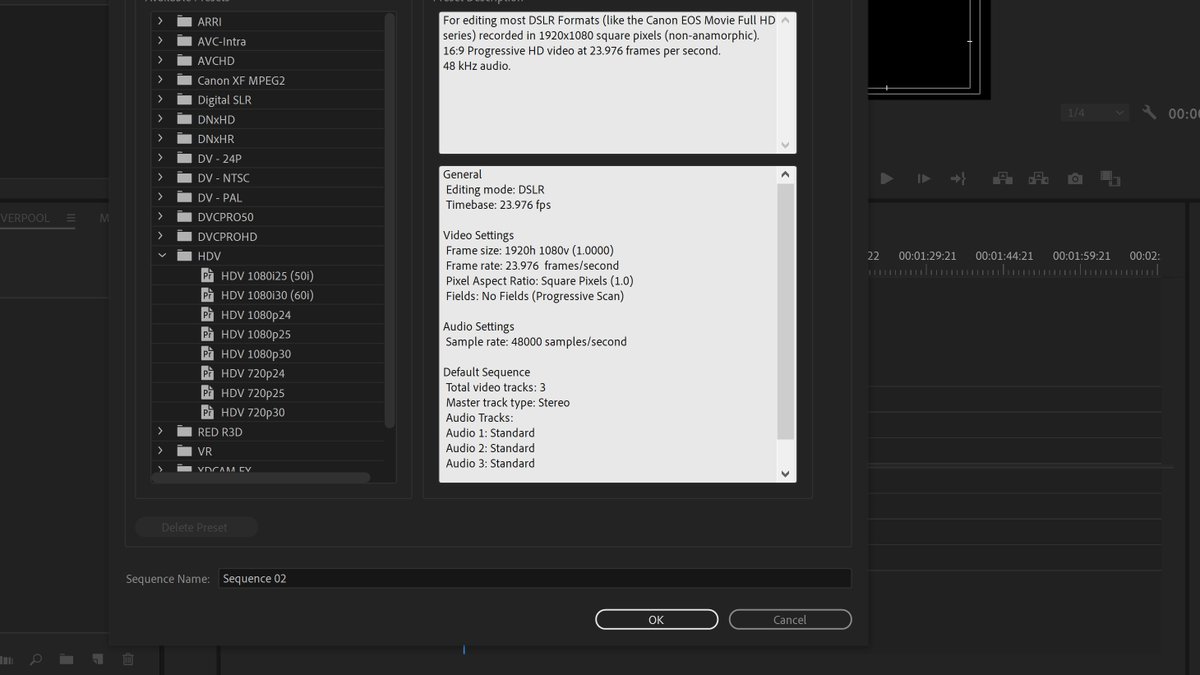Click the Find magnifier icon in Project panel

[x=36, y=659]
